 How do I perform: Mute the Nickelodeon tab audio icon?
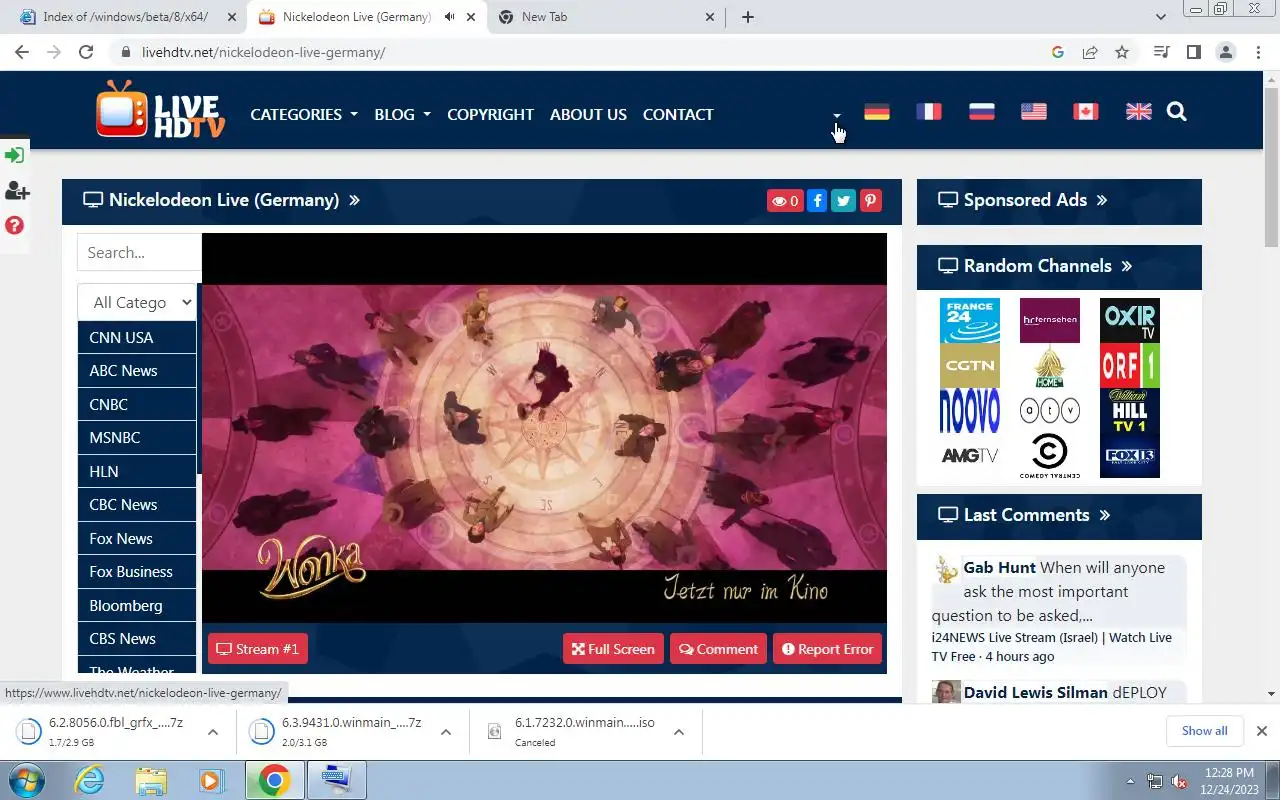tap(449, 17)
